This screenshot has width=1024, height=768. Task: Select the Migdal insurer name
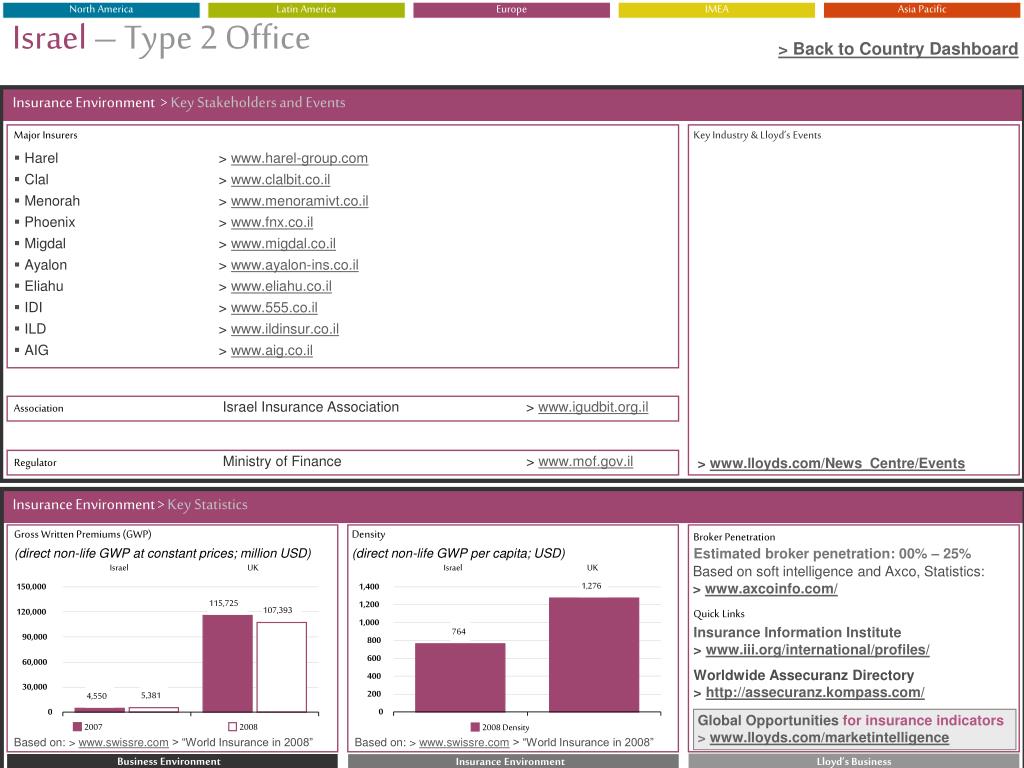(45, 244)
